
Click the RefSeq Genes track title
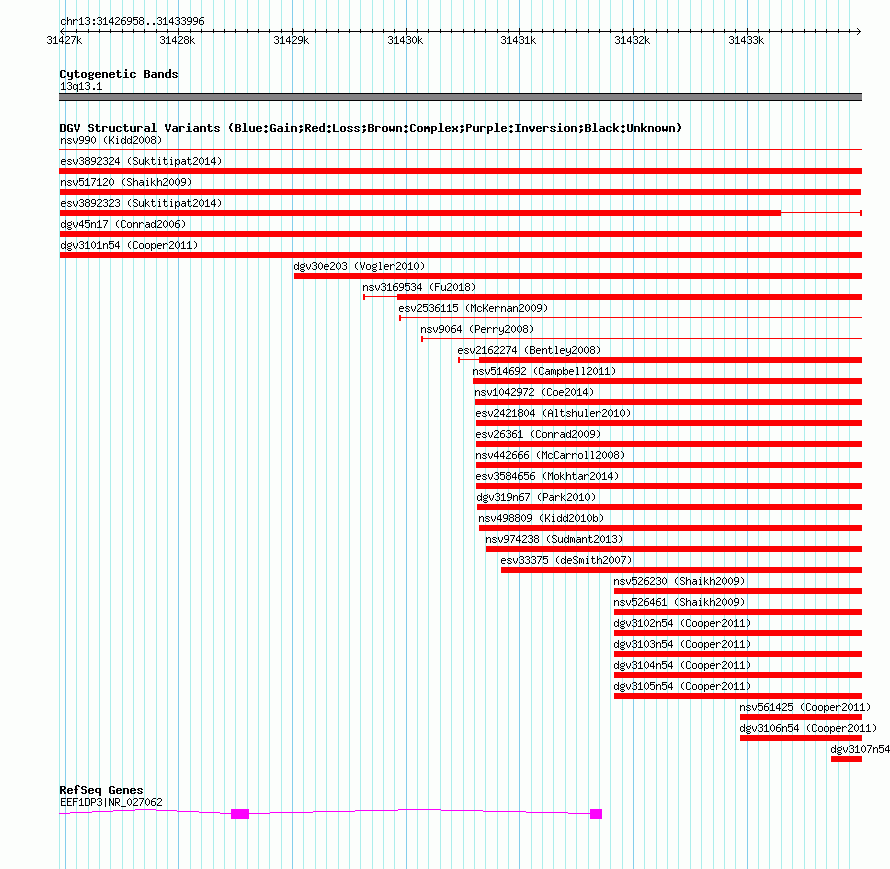(101, 790)
